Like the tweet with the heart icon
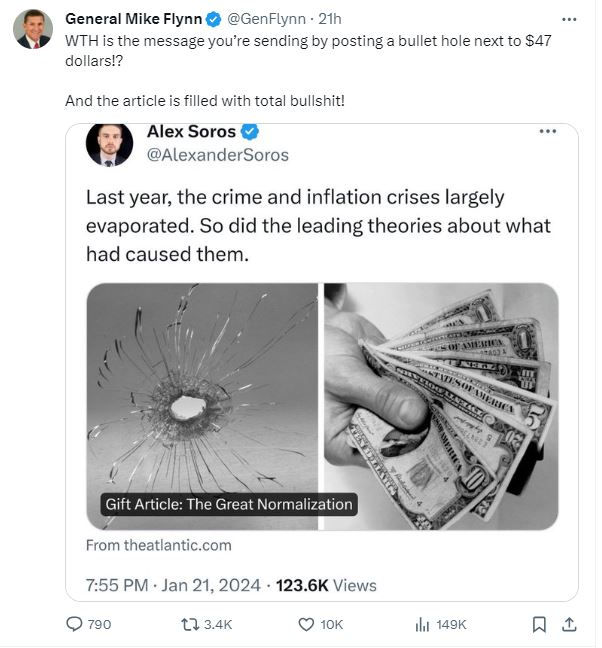The height and width of the screenshot is (648, 602). point(307,624)
